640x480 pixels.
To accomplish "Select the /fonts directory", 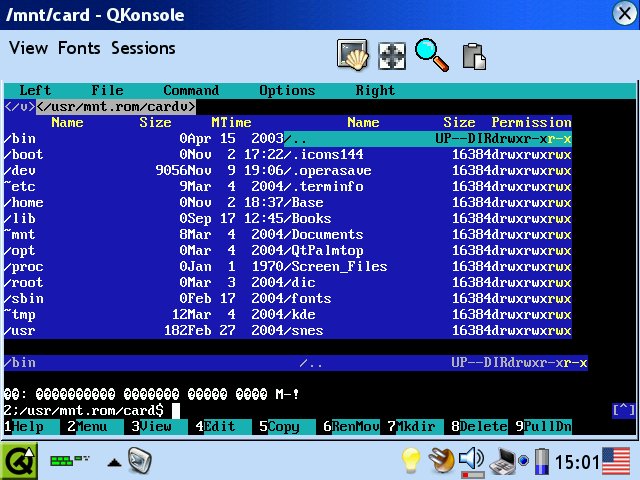I will 428,298.
